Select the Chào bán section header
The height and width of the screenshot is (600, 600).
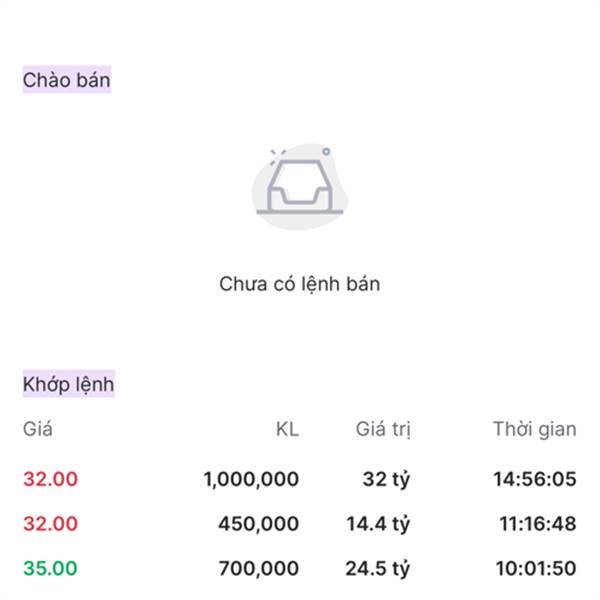point(67,80)
